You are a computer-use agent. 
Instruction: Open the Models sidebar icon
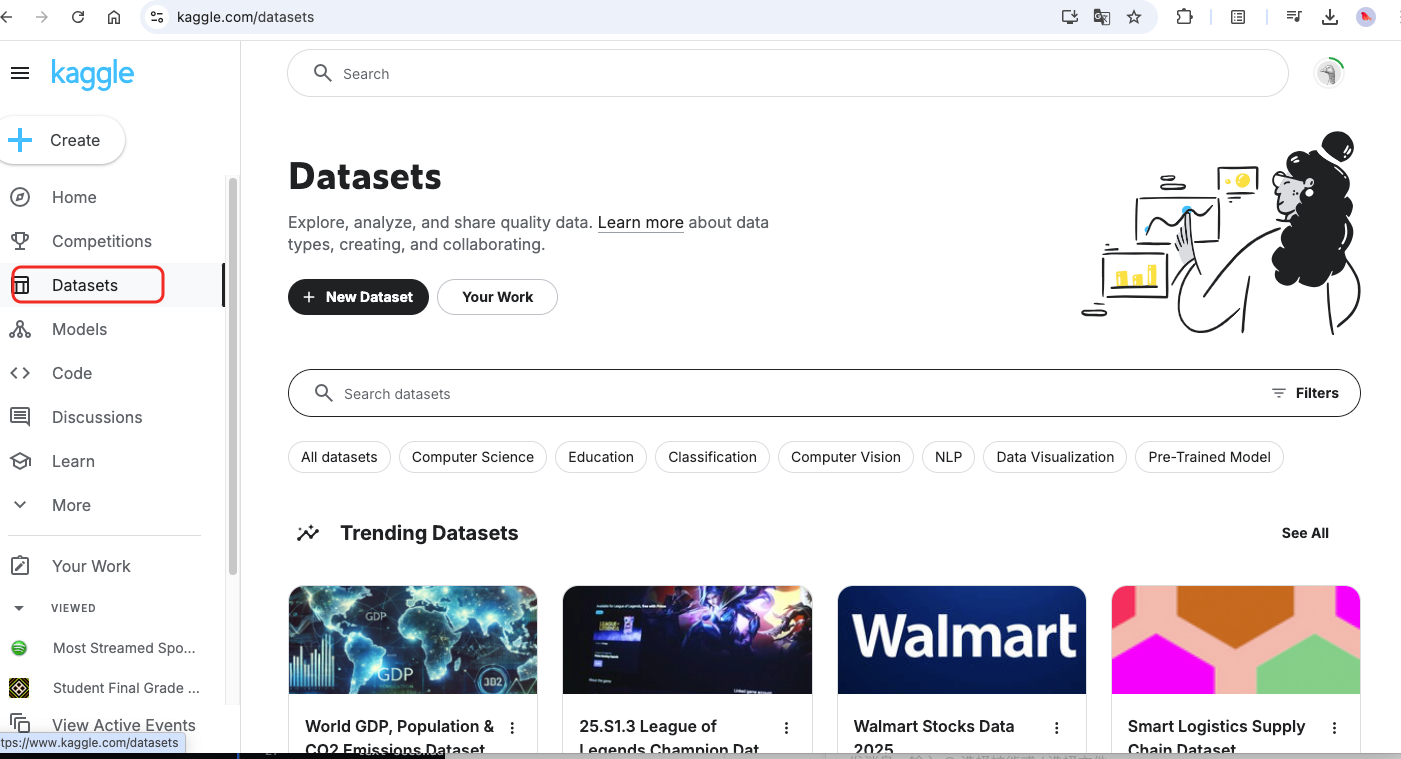(21, 328)
